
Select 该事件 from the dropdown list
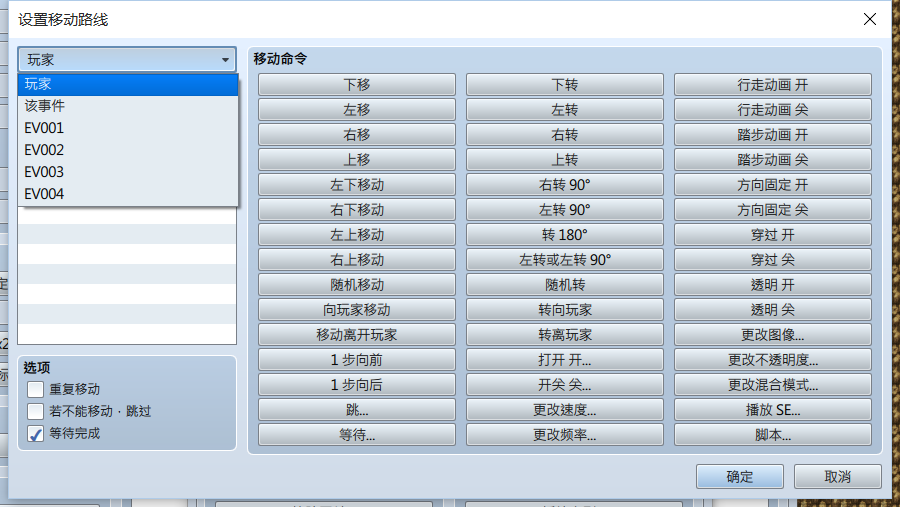click(128, 106)
